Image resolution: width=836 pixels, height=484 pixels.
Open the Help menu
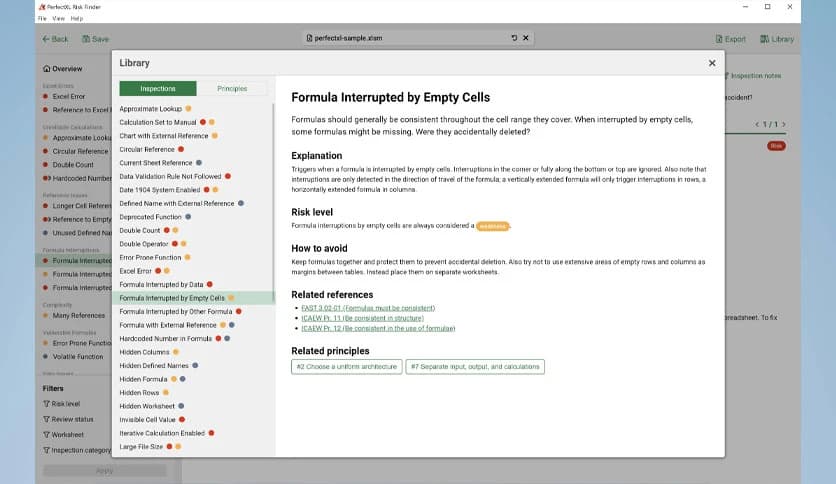[77, 18]
